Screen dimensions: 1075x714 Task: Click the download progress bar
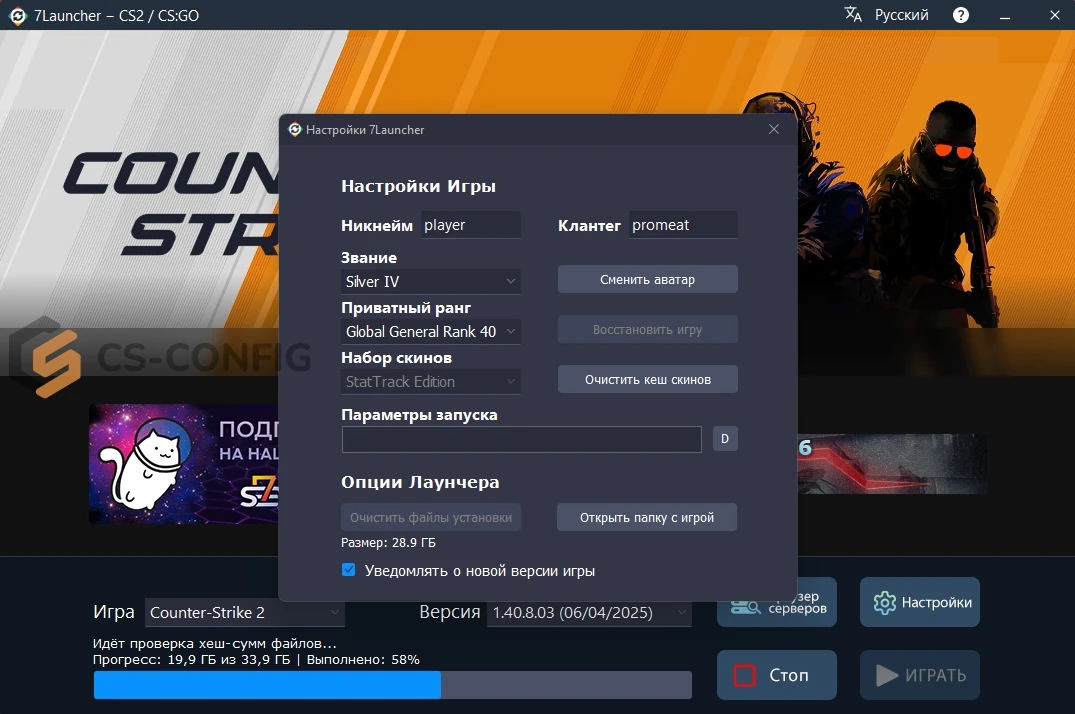click(392, 684)
